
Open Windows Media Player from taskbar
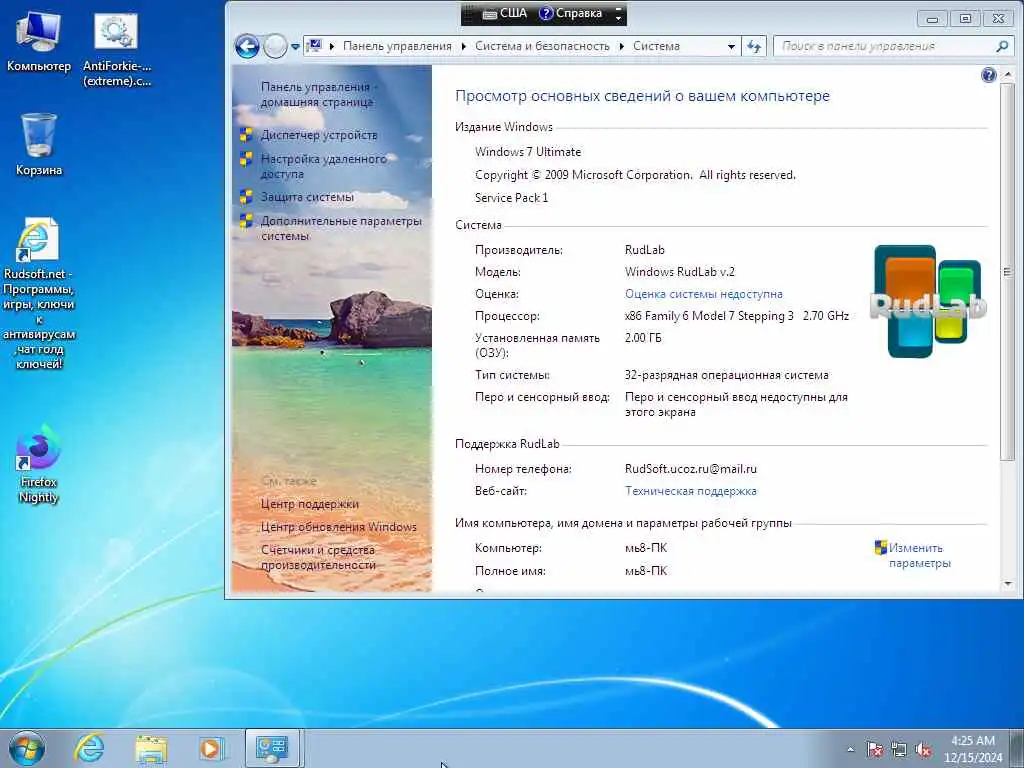coord(211,748)
